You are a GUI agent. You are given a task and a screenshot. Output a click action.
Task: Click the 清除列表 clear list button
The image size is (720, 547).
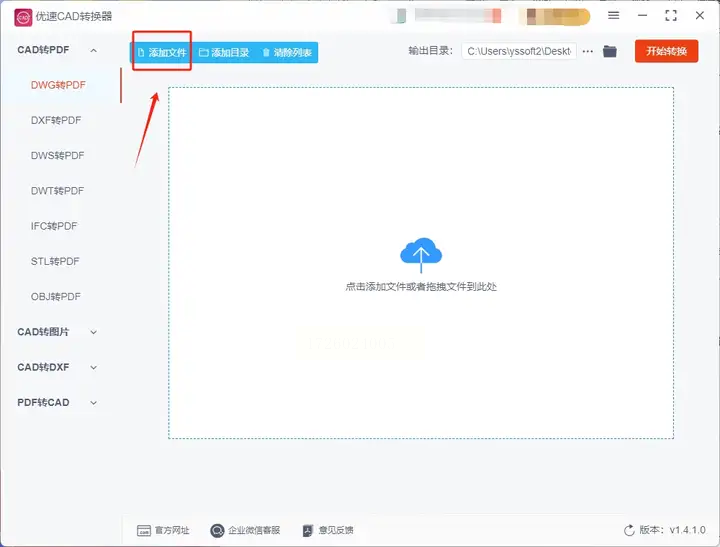(287, 52)
